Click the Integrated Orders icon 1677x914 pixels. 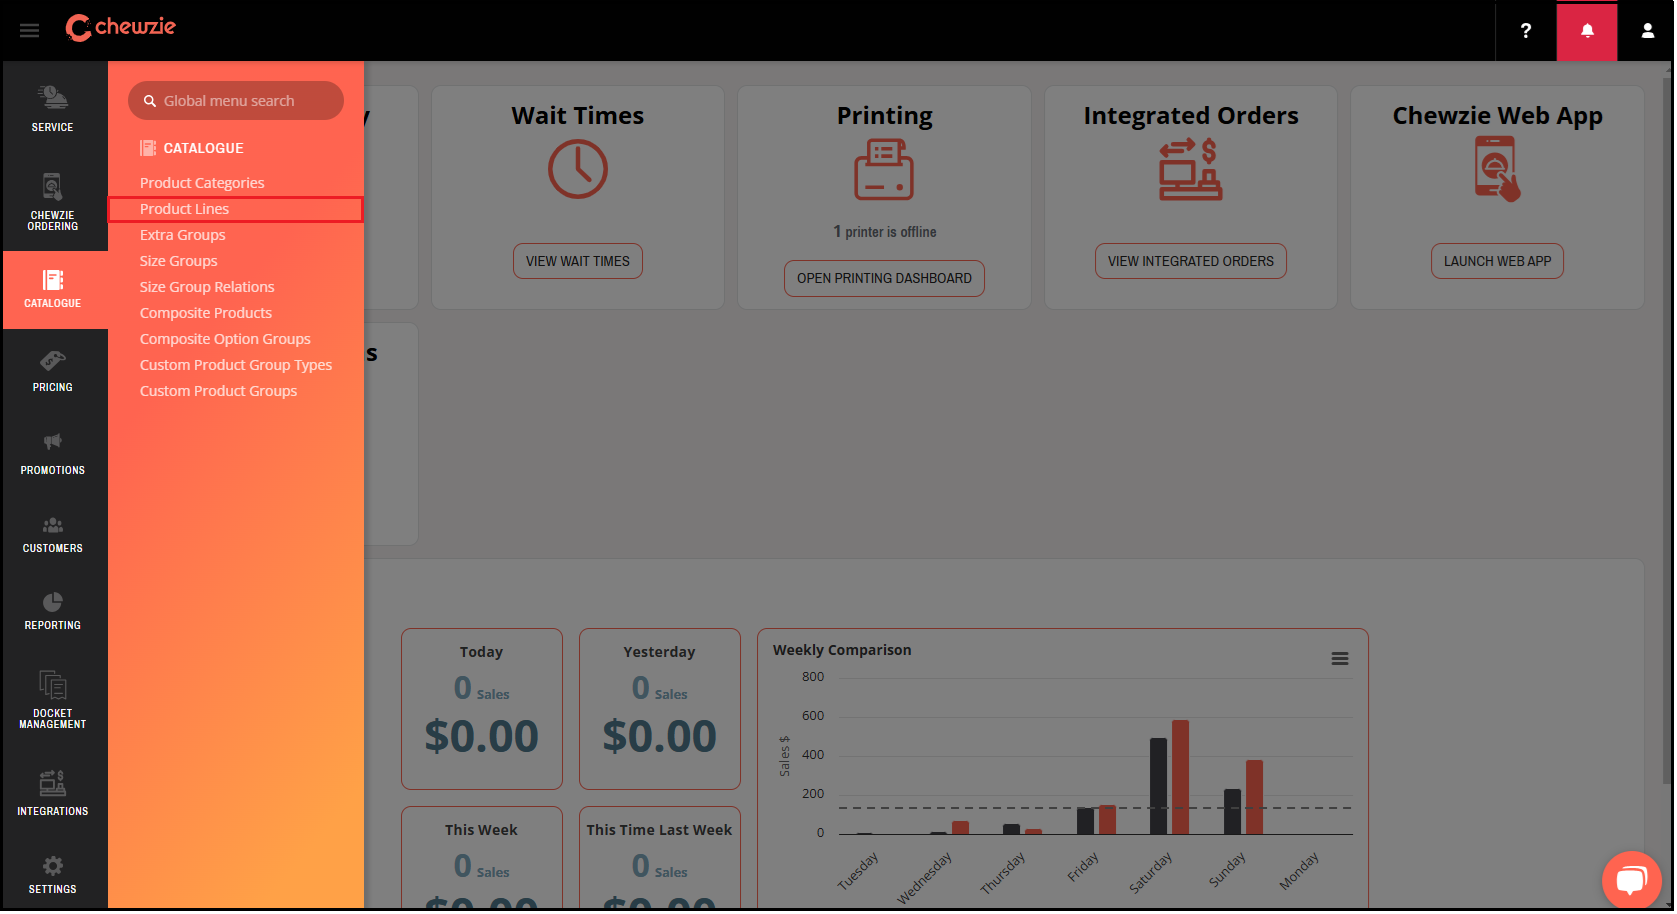[1190, 170]
